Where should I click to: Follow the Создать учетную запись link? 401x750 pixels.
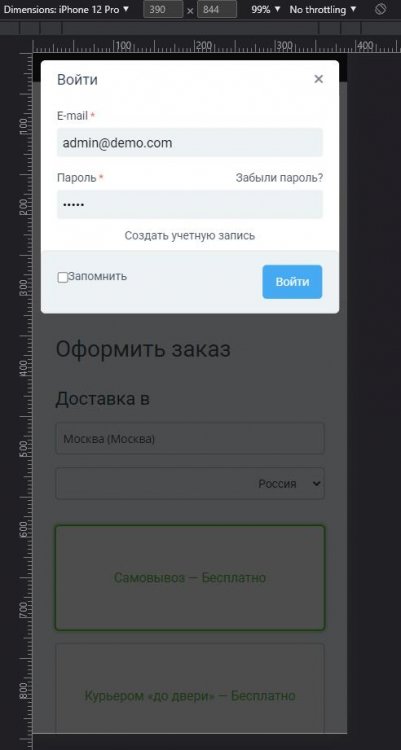tap(190, 235)
